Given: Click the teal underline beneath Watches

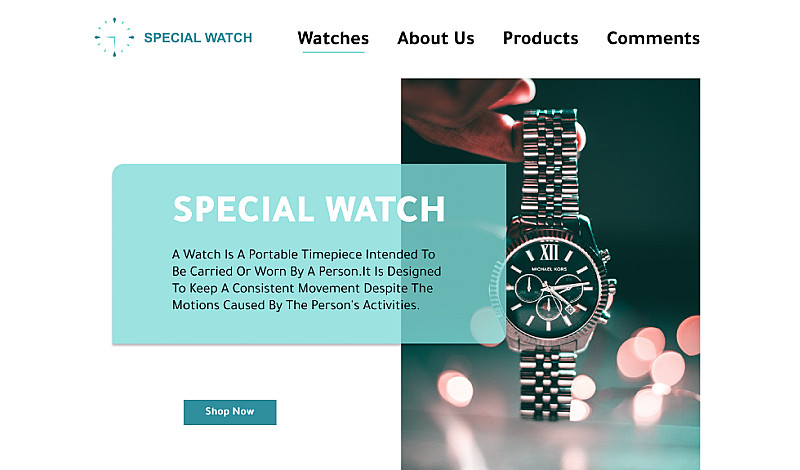Looking at the screenshot, I should (x=333, y=52).
